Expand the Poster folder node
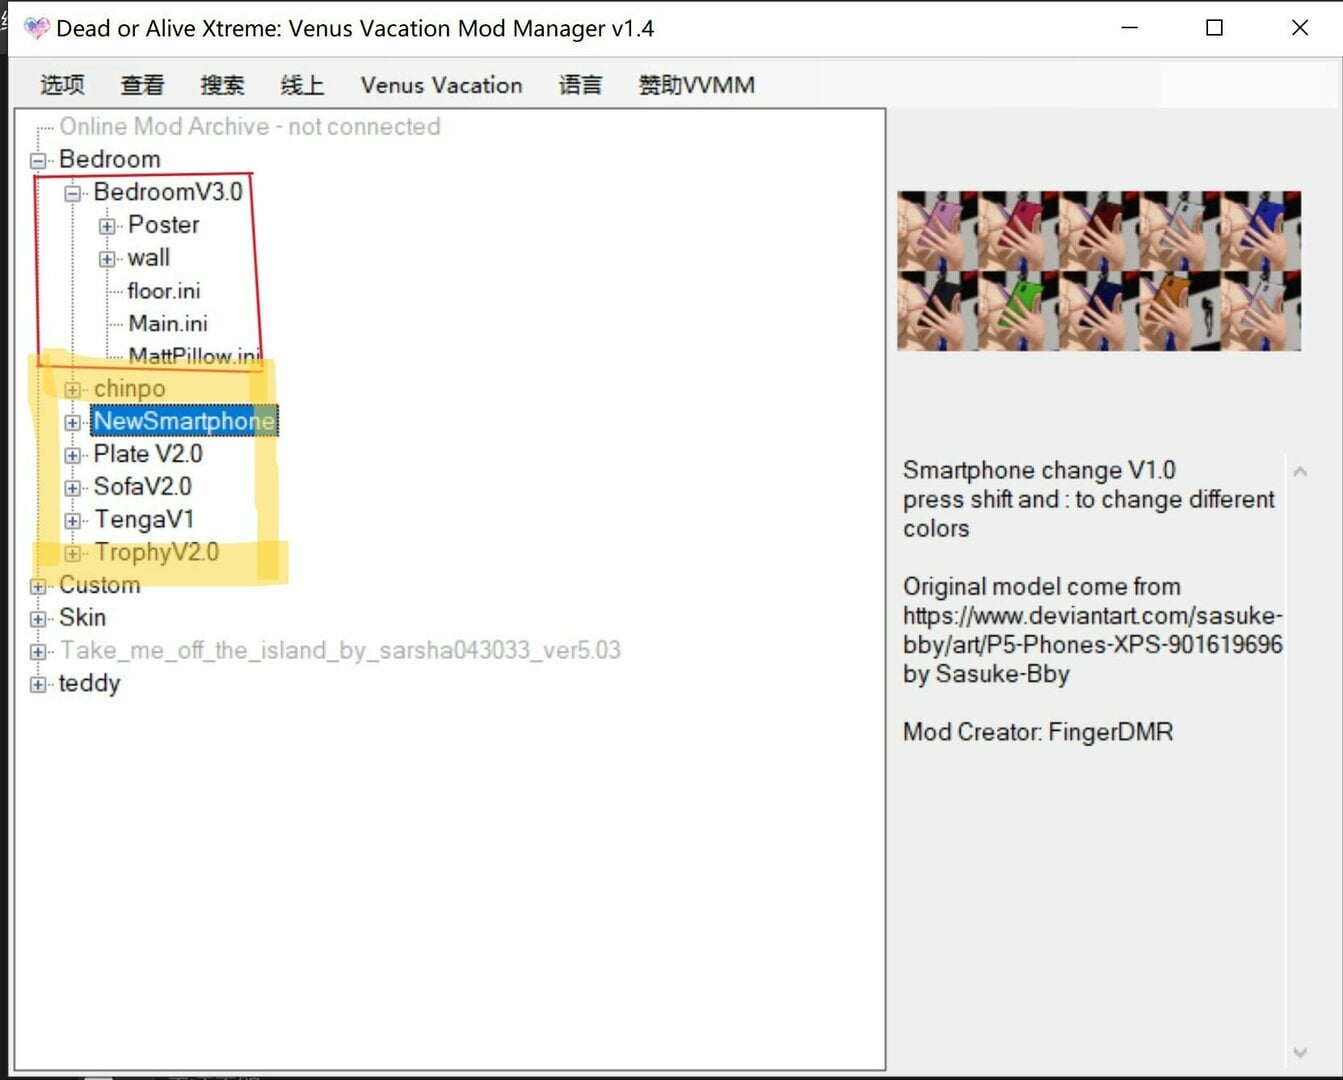Screen dimensions: 1343x1080 107,226
